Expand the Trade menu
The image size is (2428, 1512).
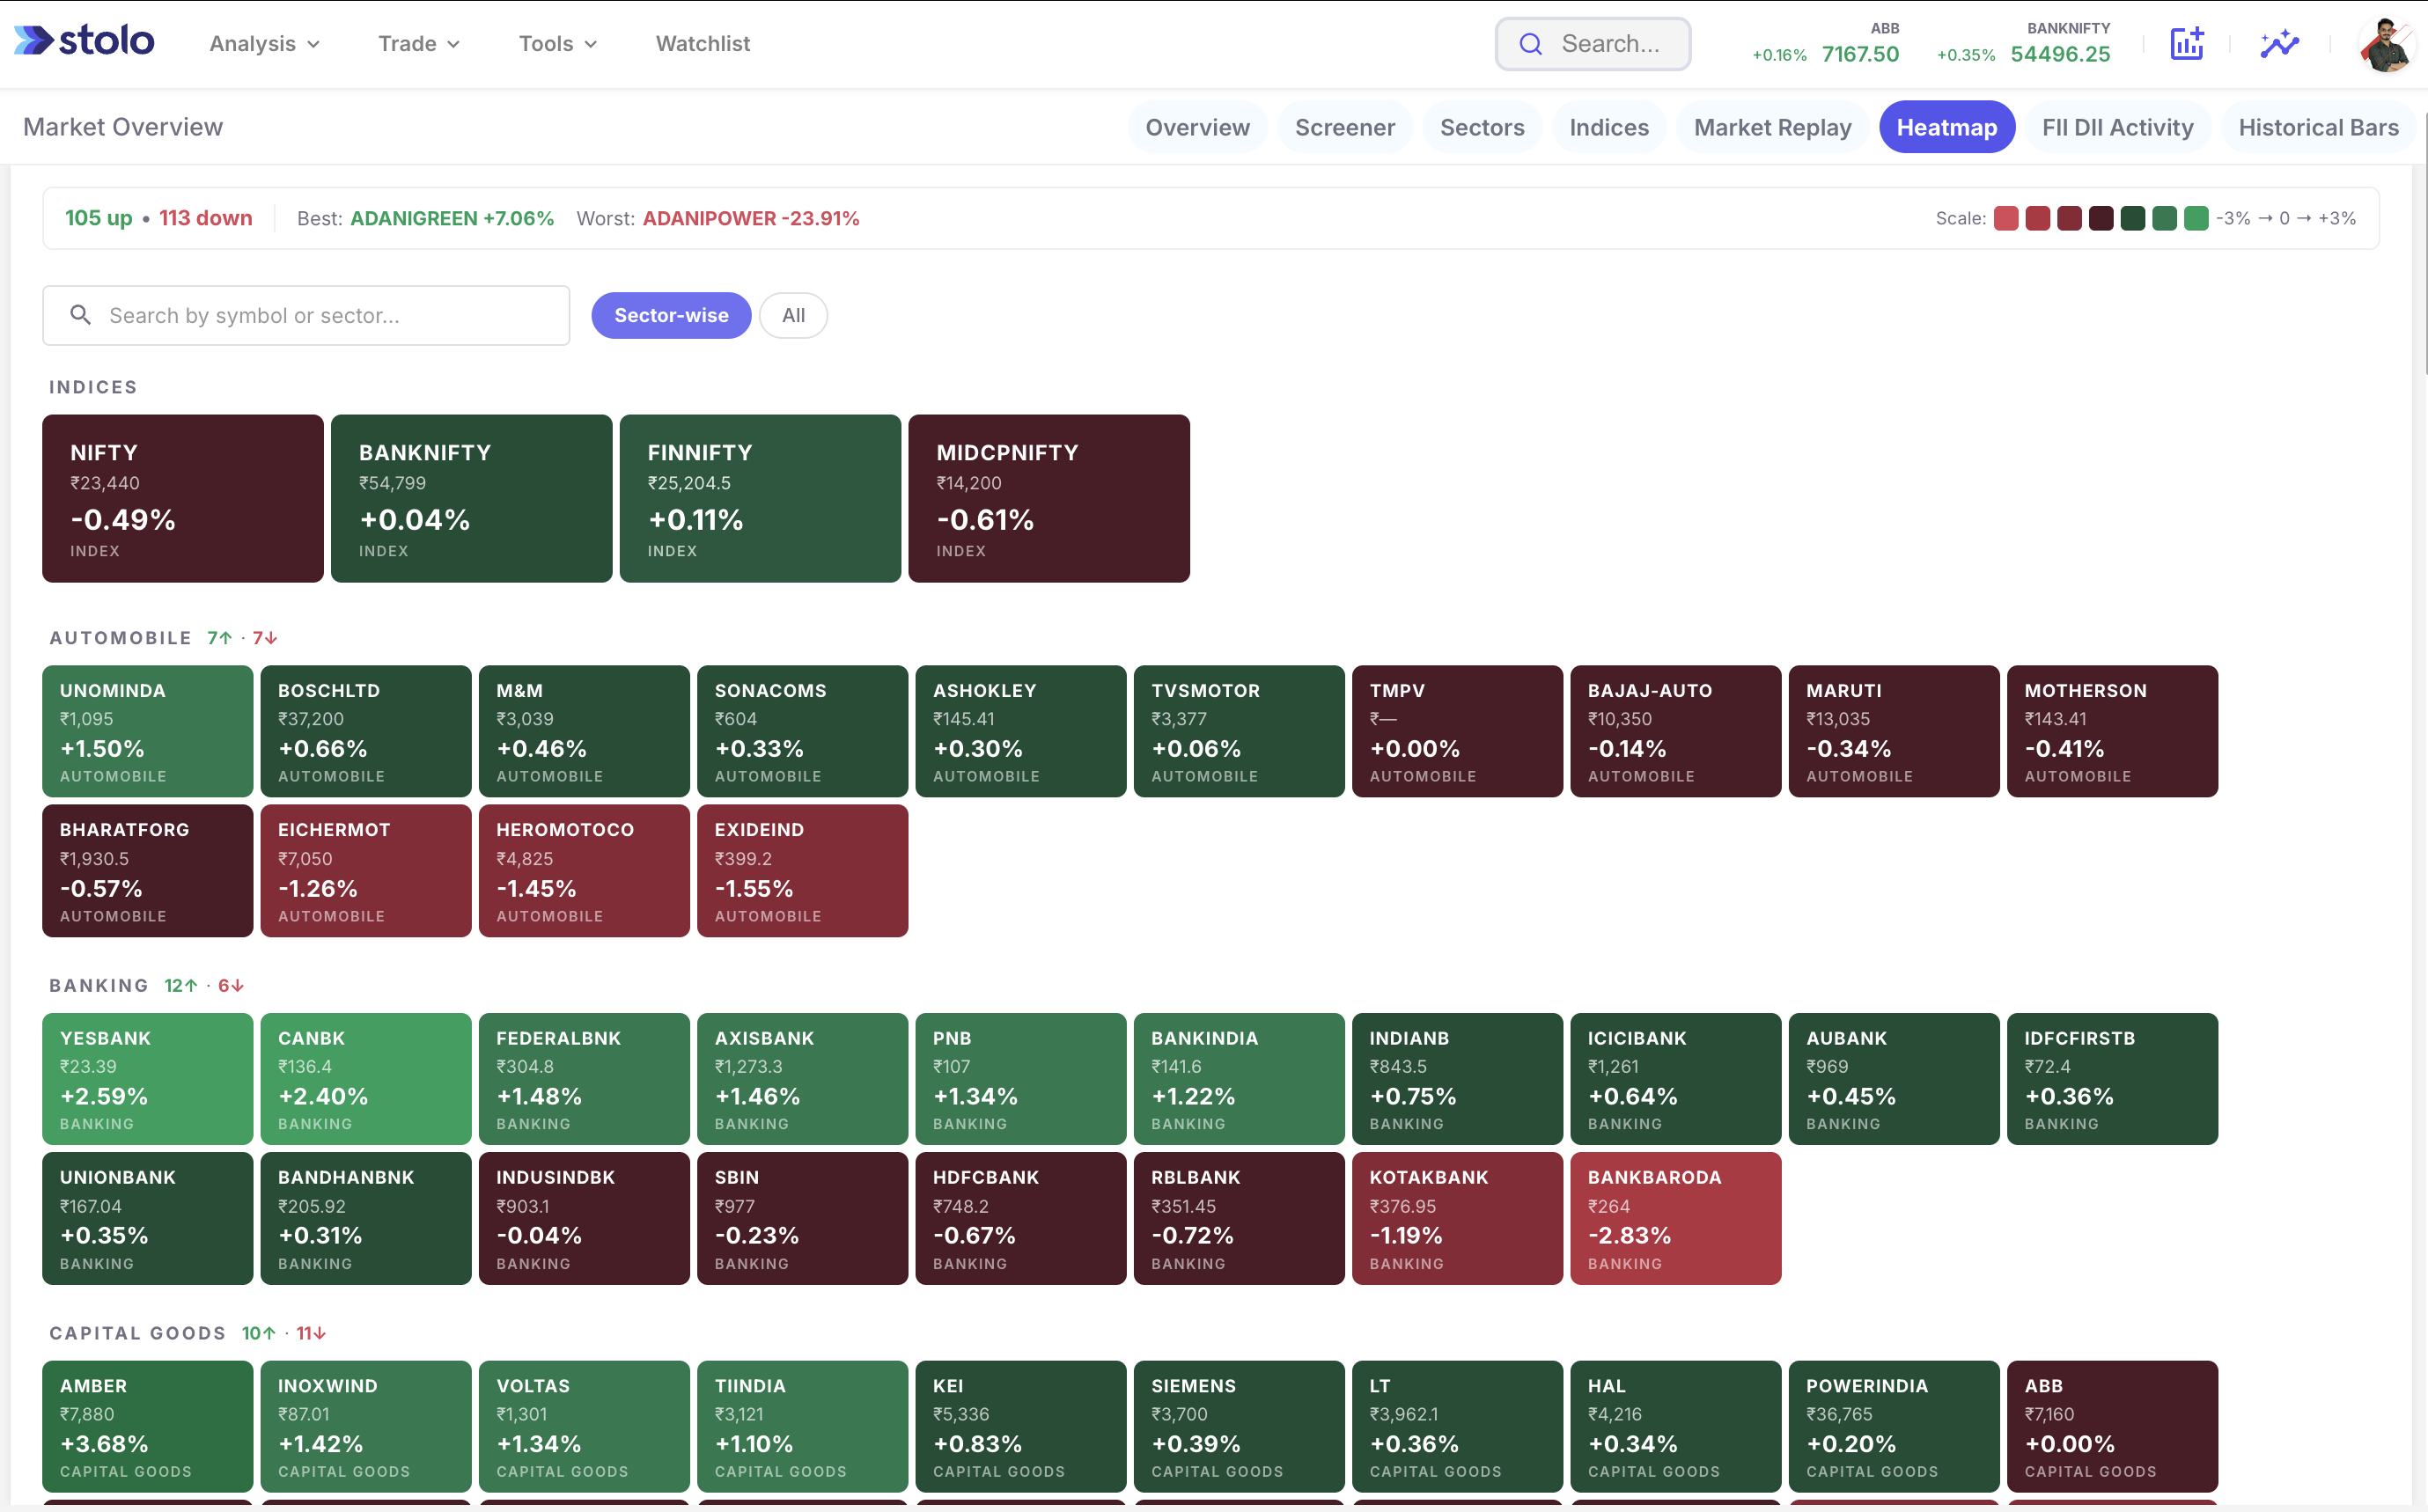coord(418,43)
